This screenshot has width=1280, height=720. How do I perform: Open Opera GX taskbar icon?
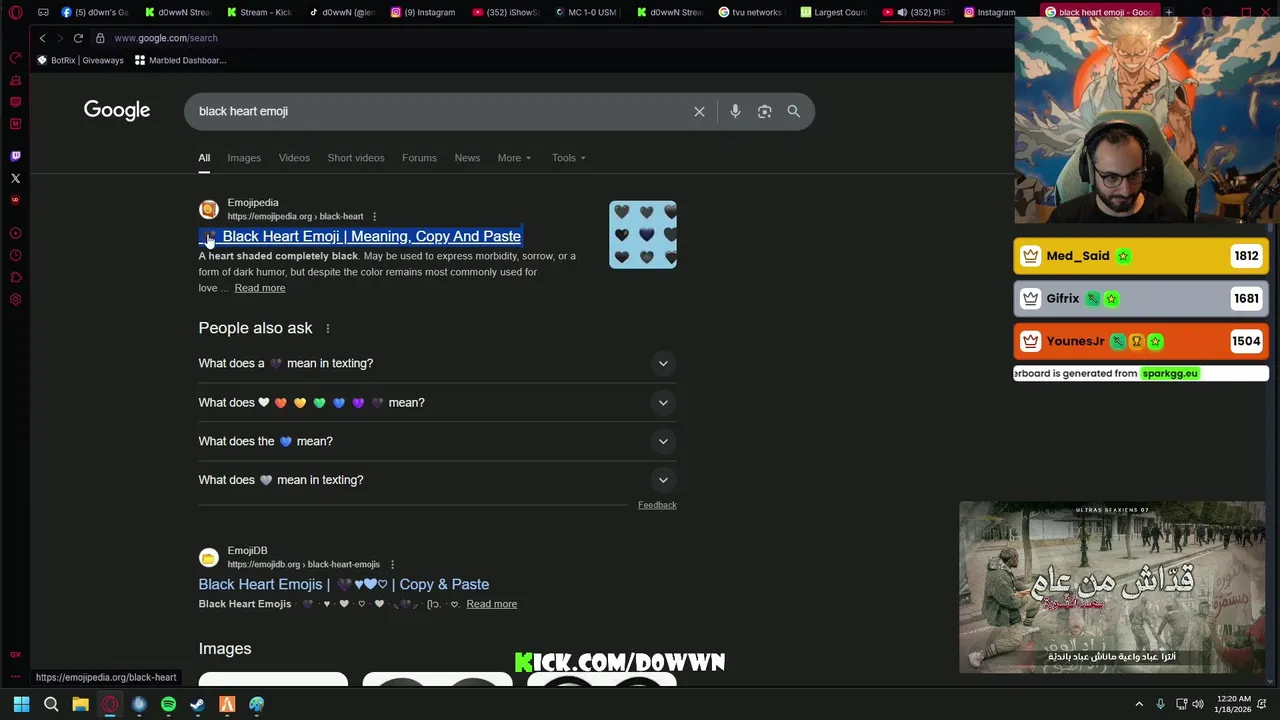click(x=110, y=704)
